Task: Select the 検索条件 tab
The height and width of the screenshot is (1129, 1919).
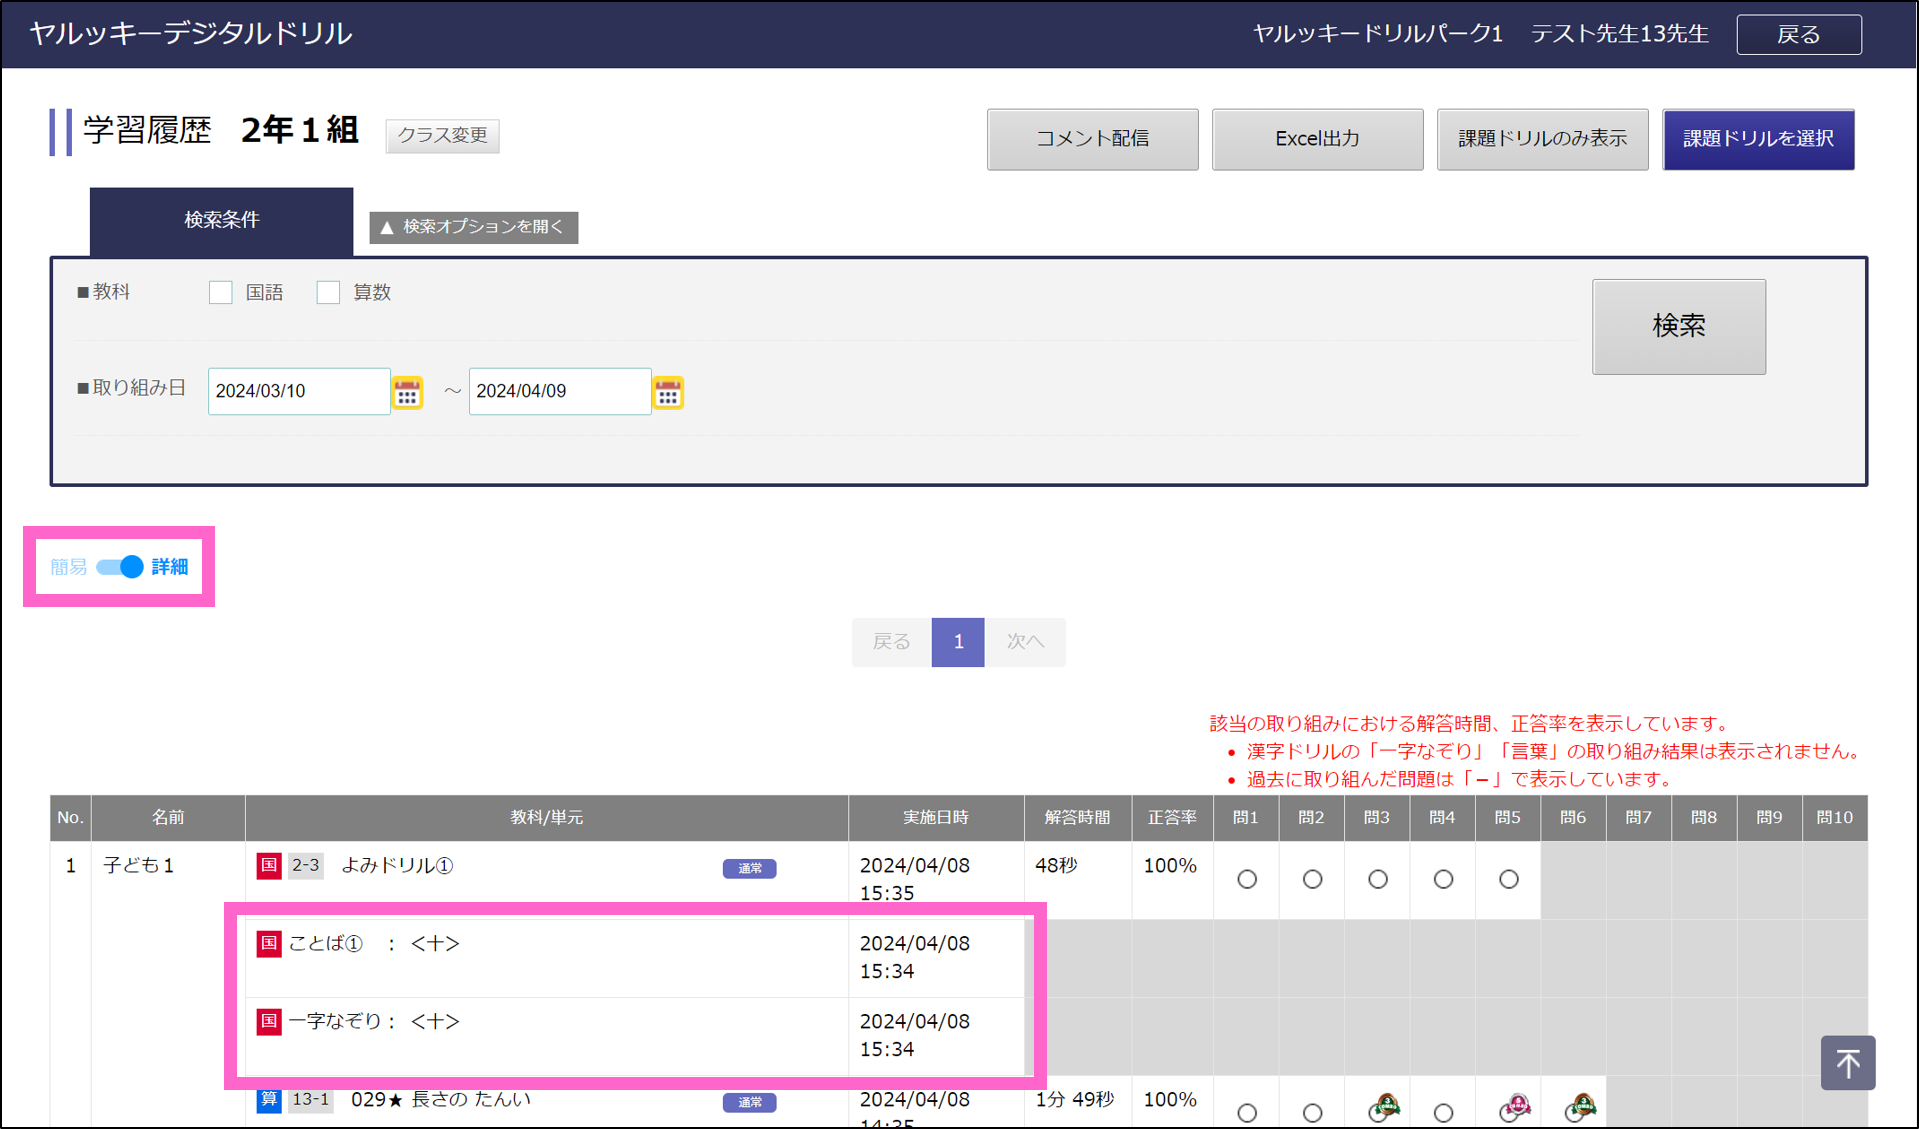Action: [221, 220]
